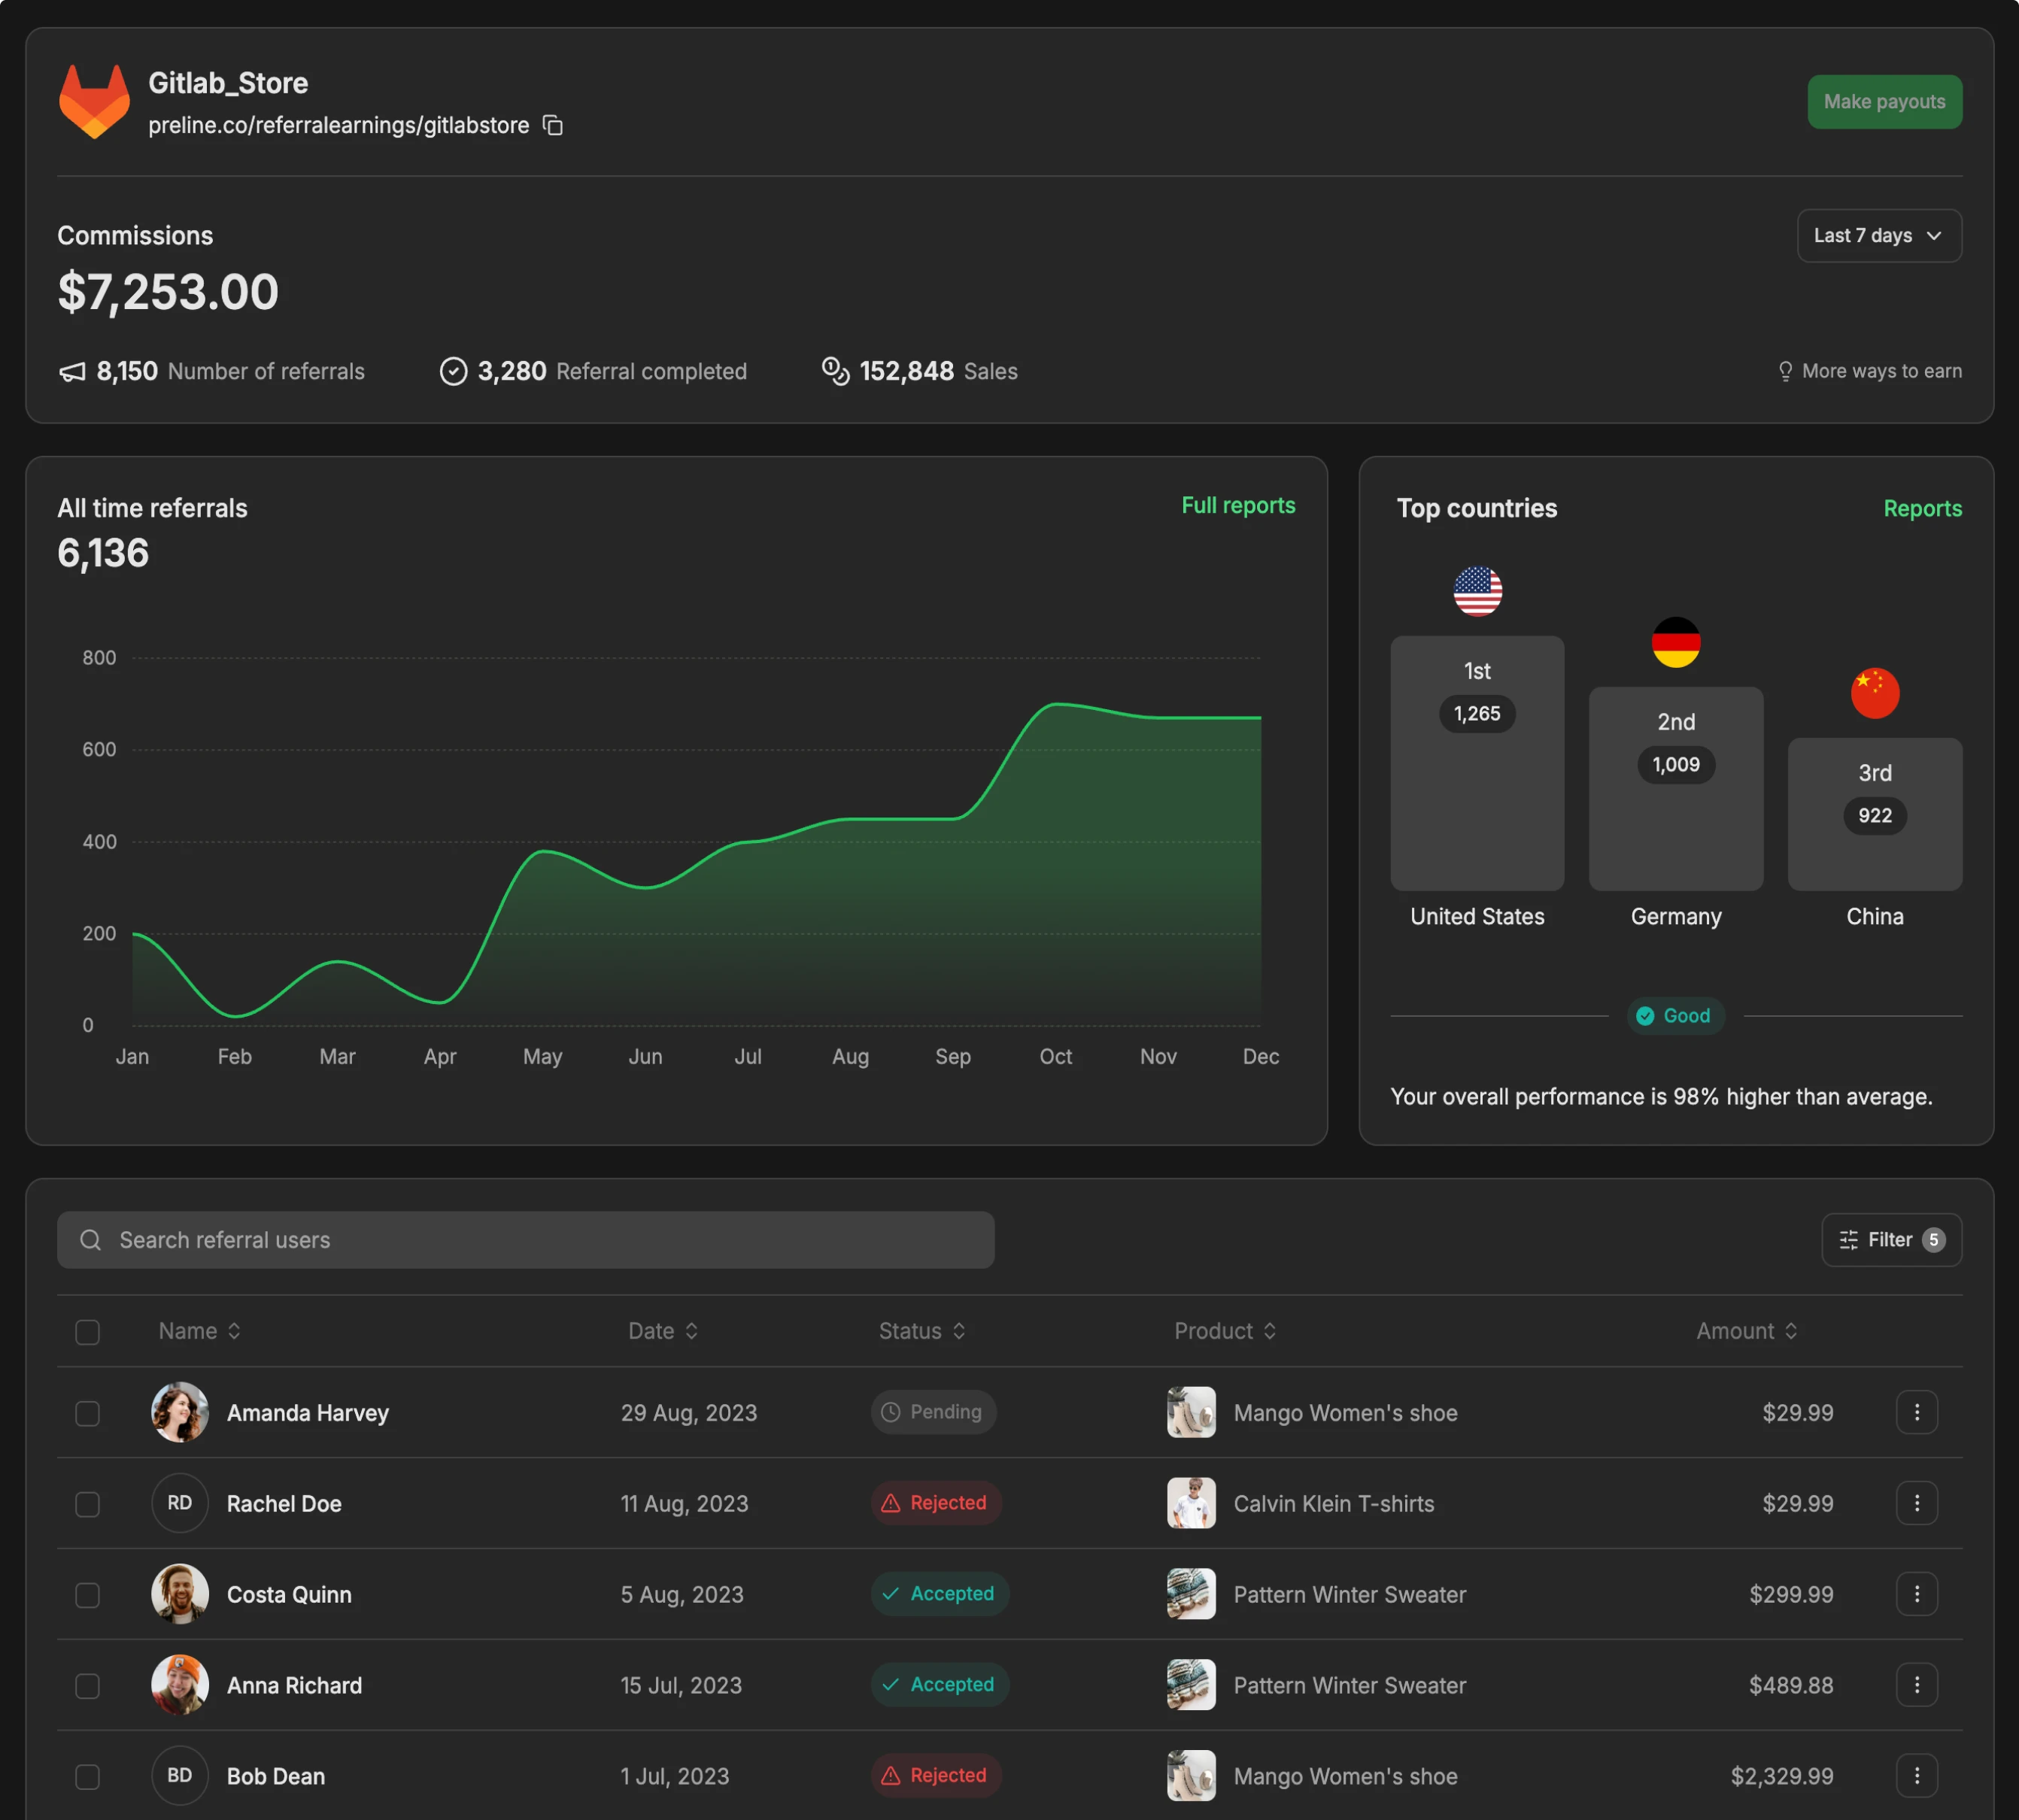
Task: Open row actions for Bob Dean
Action: click(1915, 1775)
